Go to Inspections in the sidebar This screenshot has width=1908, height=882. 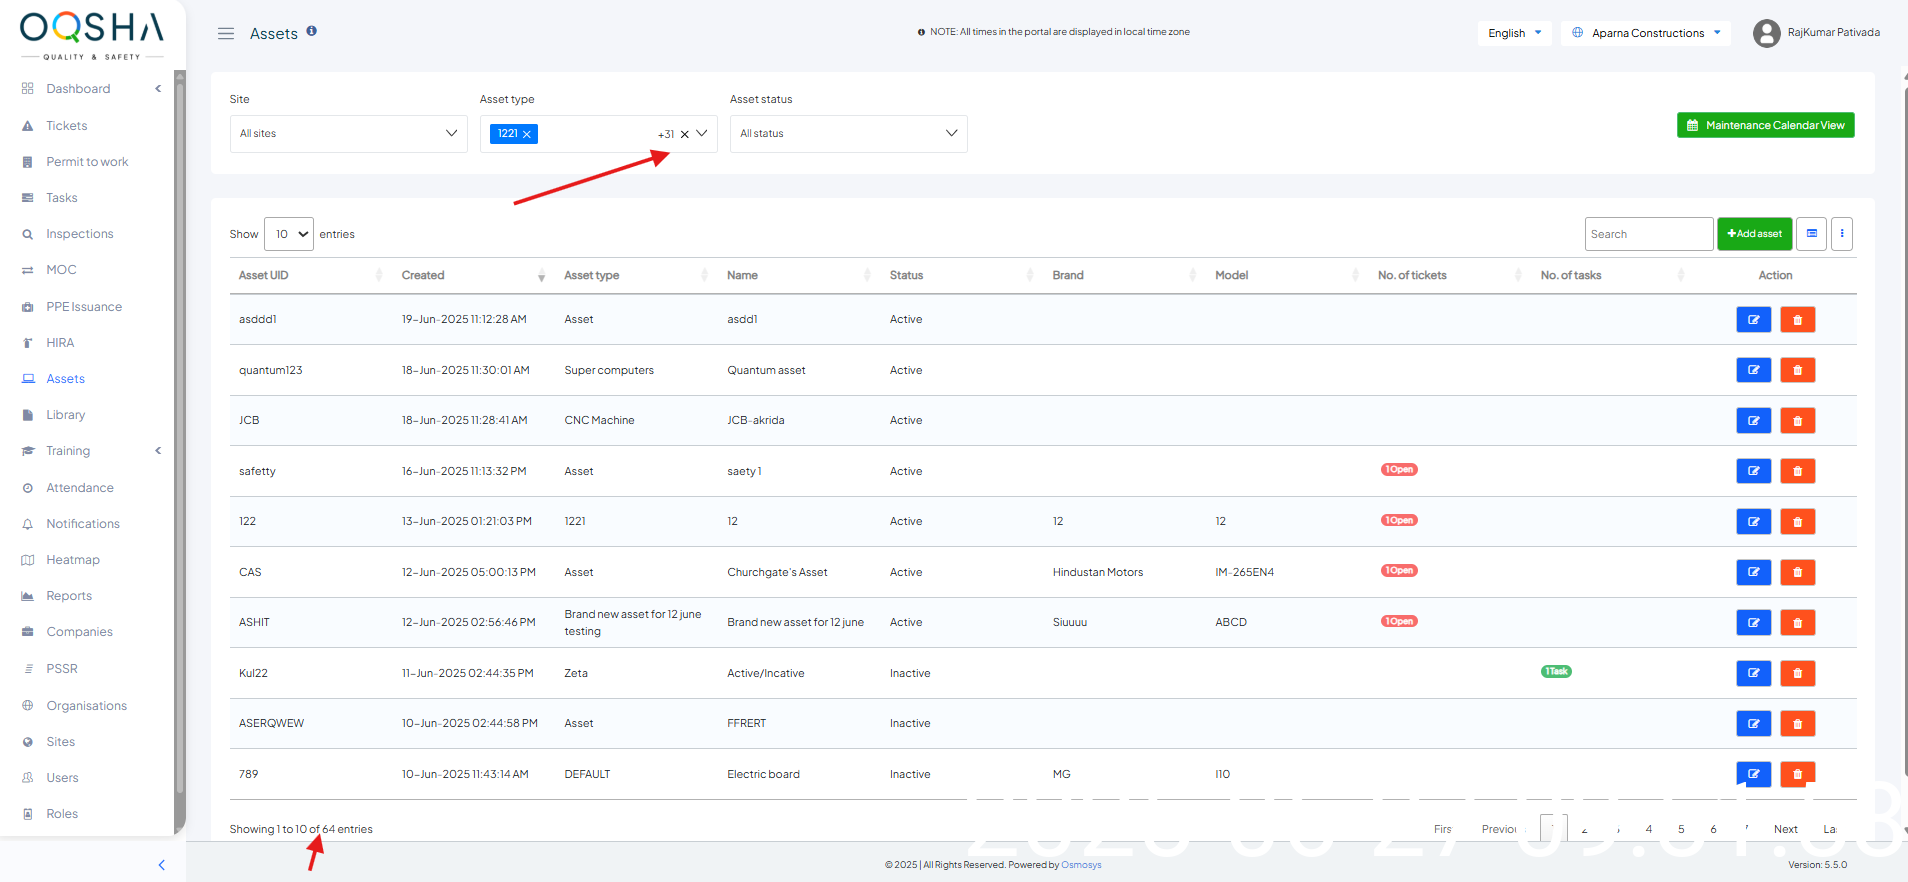(79, 234)
